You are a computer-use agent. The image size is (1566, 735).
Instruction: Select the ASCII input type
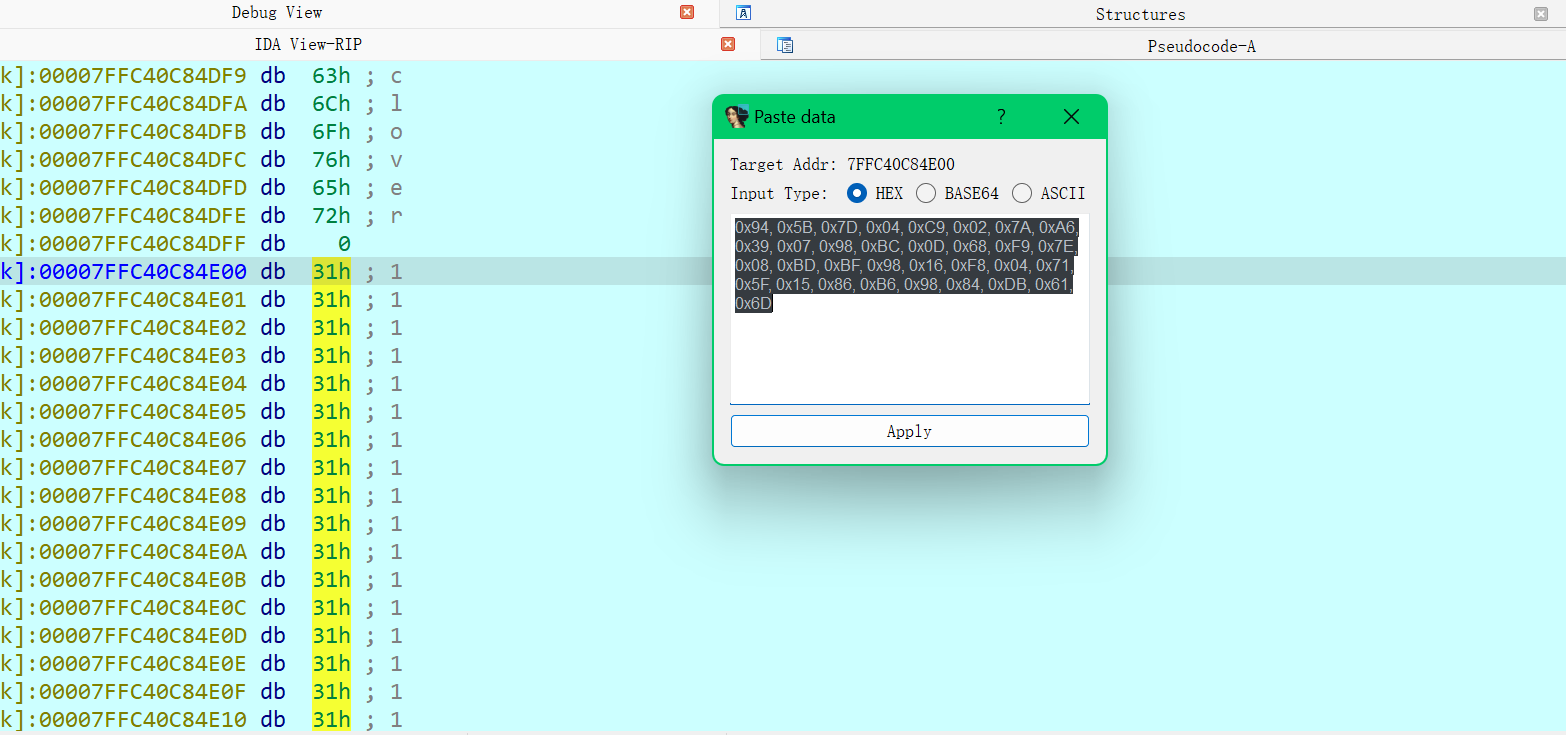1022,193
